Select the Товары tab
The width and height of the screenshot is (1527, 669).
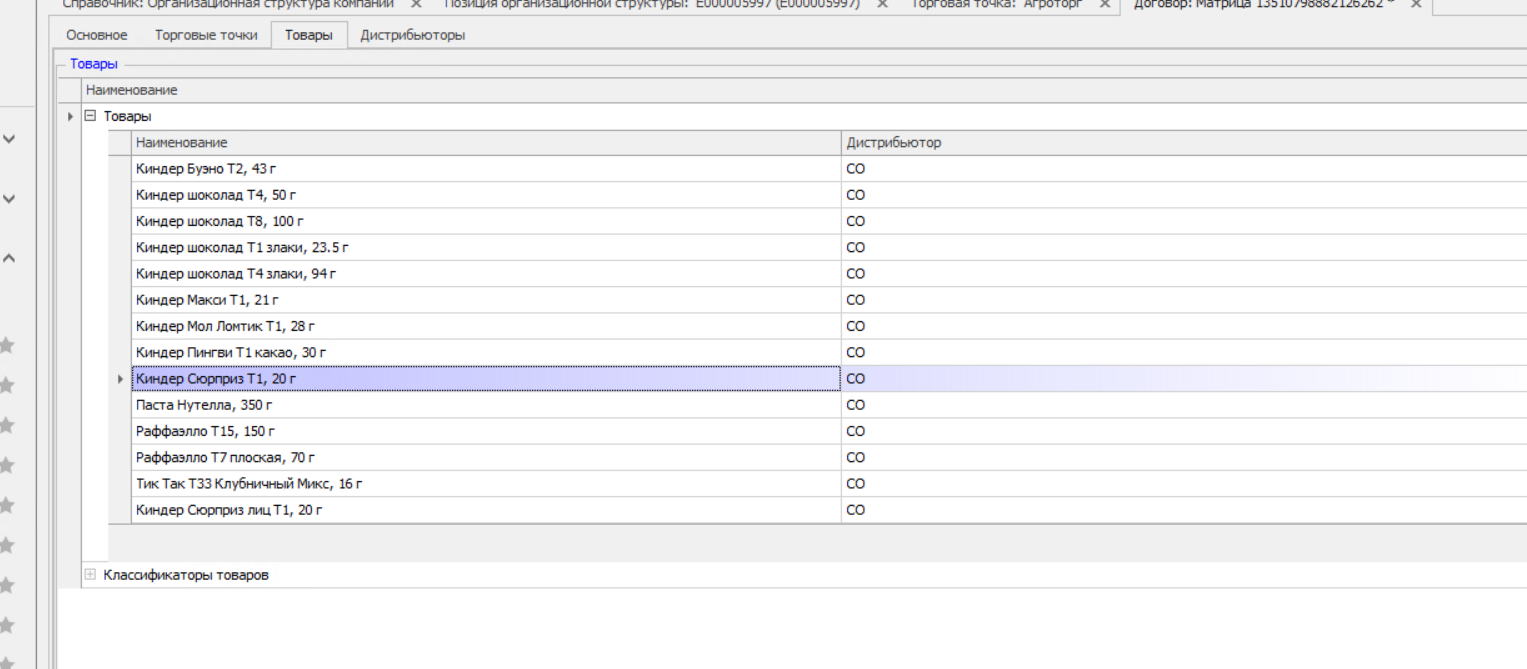click(309, 35)
